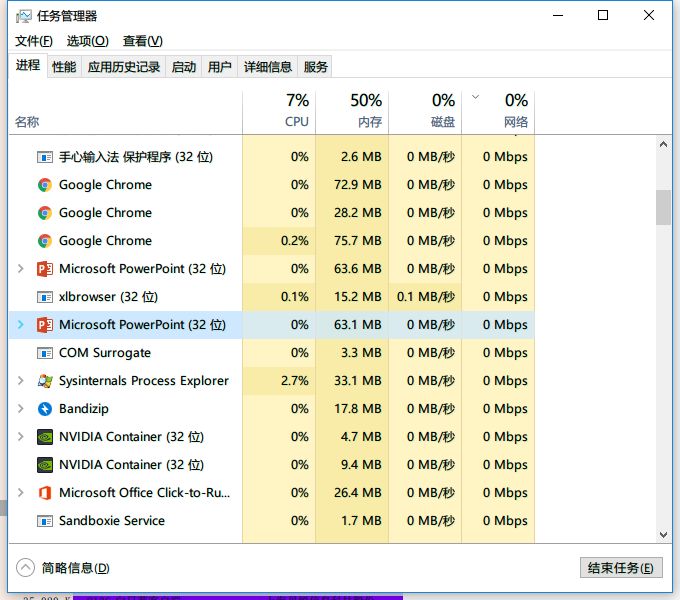Viewport: 680px width, 600px height.
Task: Collapse to 简略信息 view using the arrow
Action: tap(25, 567)
